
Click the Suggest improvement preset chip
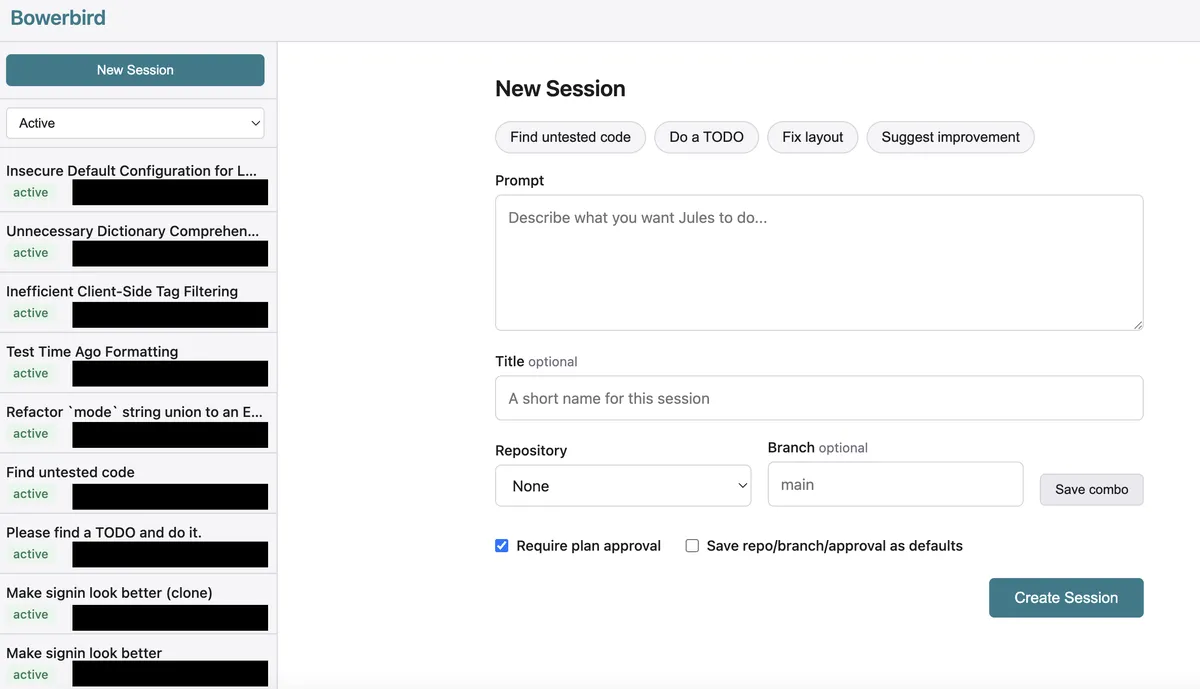click(950, 137)
